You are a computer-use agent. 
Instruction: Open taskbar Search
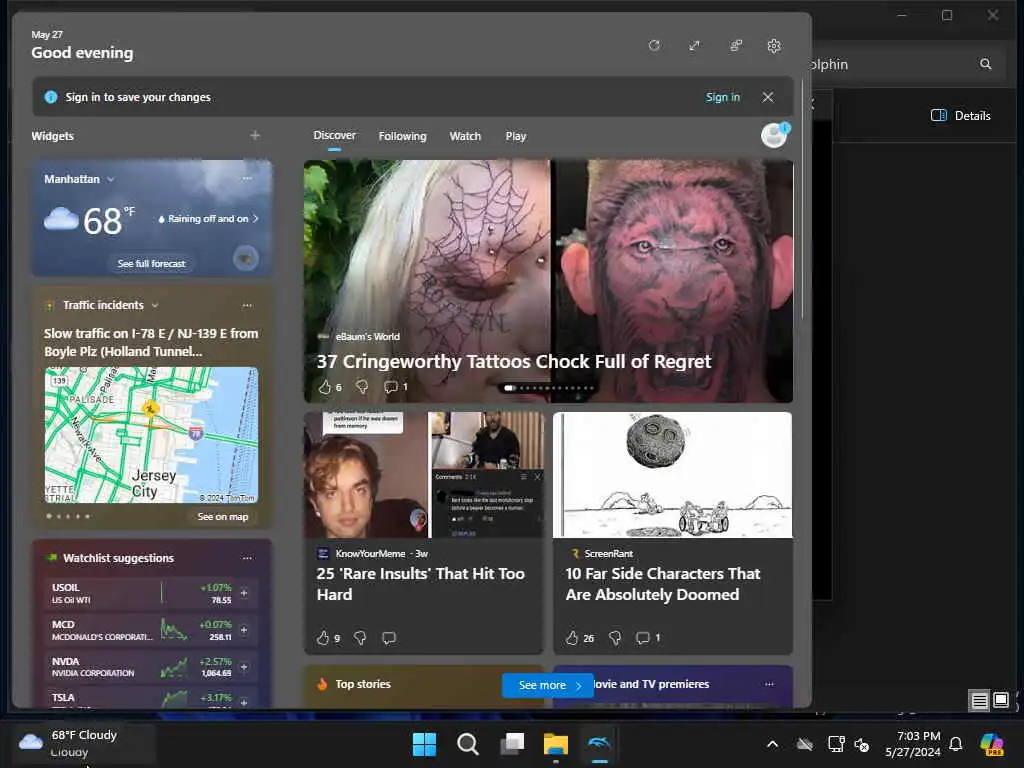468,744
